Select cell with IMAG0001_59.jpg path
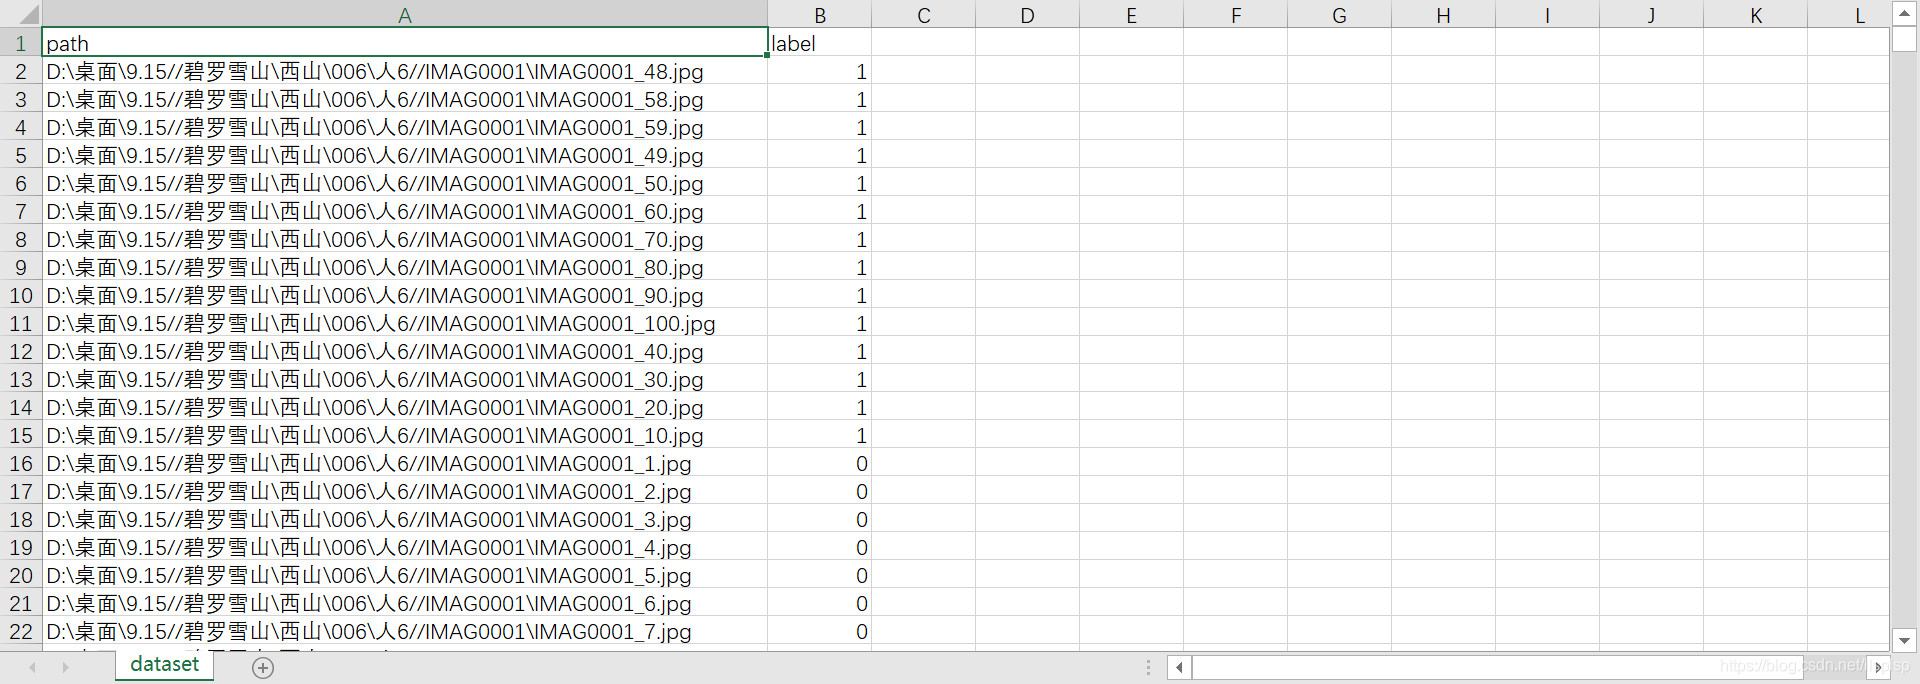 [x=405, y=127]
